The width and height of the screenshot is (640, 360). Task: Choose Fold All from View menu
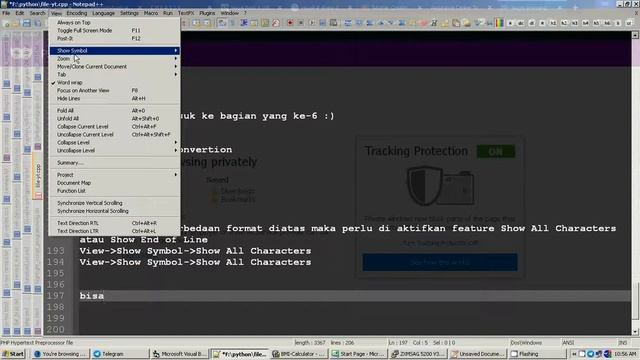tap(114, 111)
